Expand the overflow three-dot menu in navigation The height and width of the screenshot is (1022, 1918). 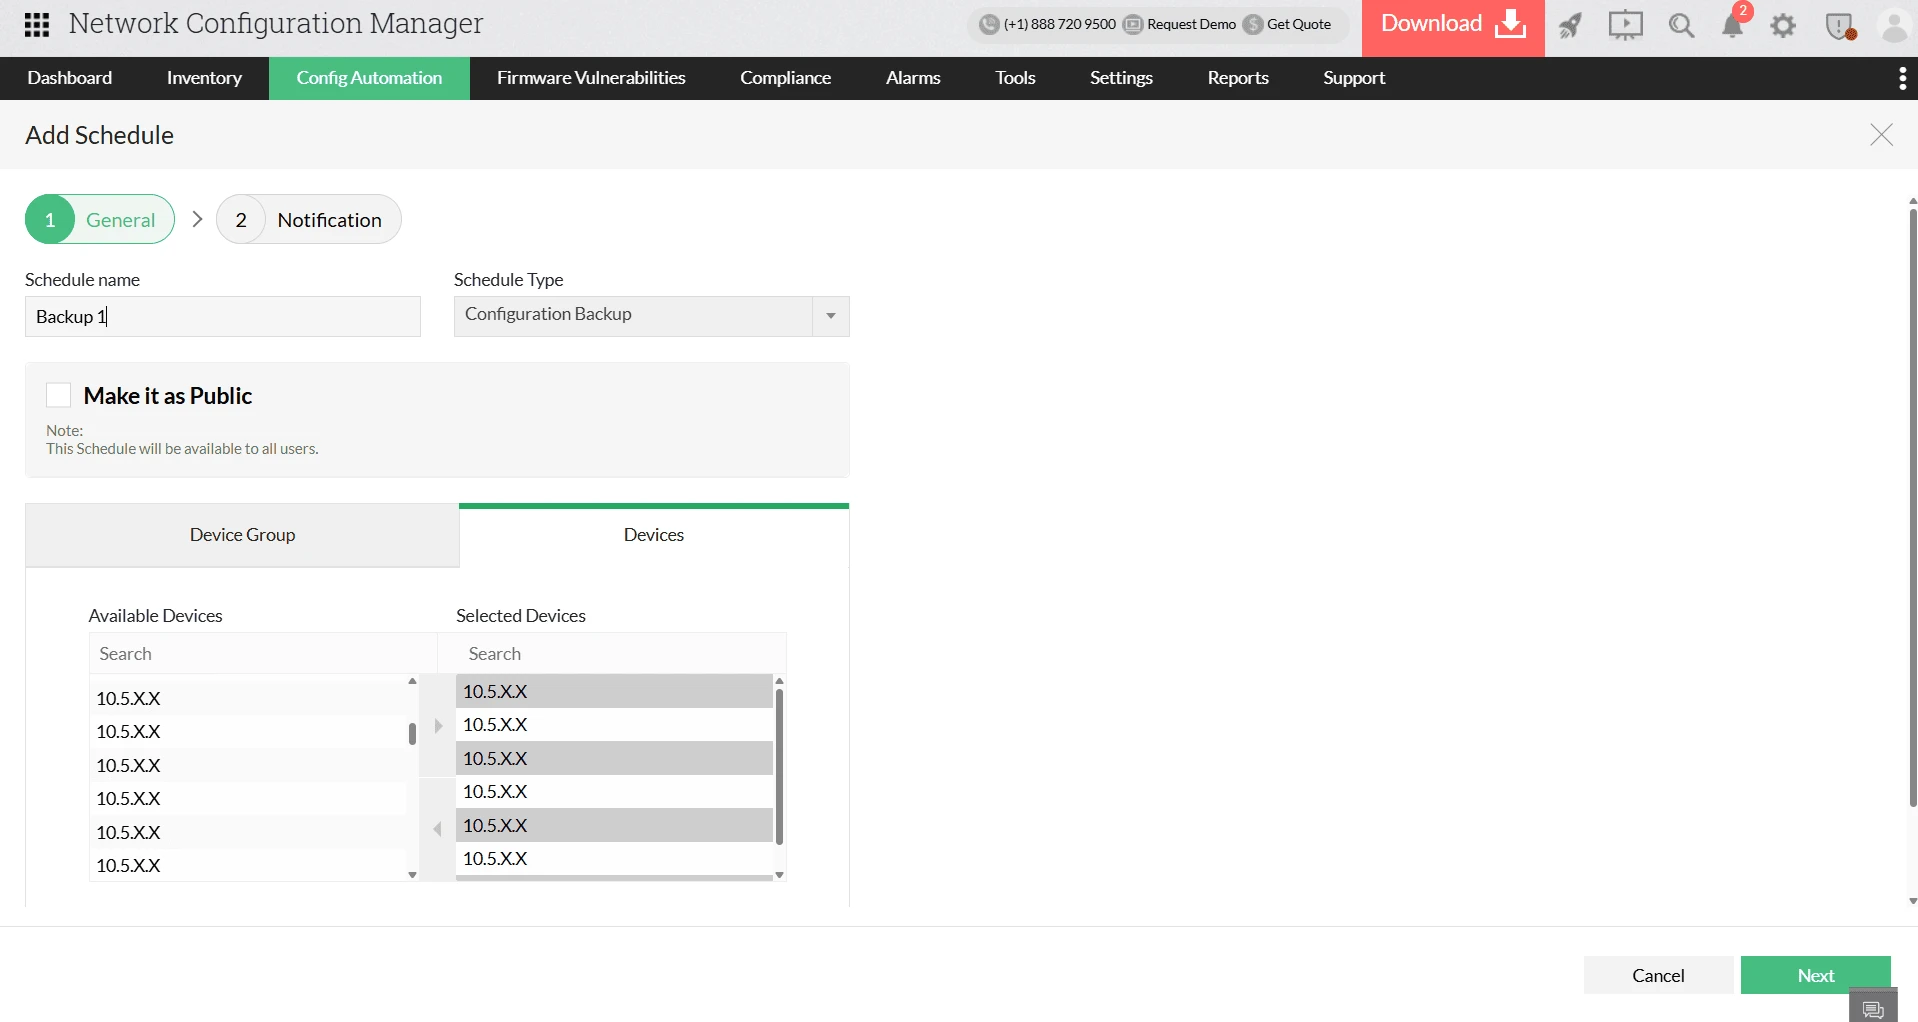pos(1903,77)
